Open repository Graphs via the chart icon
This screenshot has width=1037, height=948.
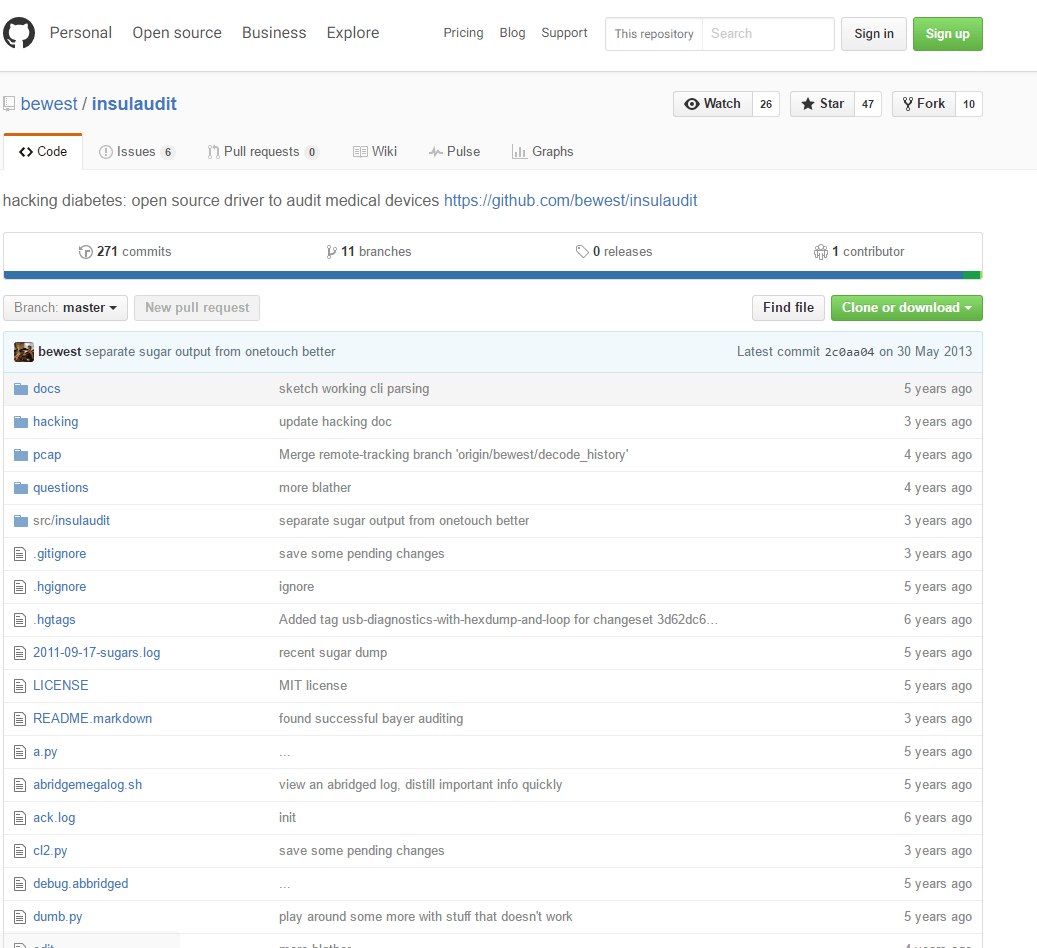point(519,151)
